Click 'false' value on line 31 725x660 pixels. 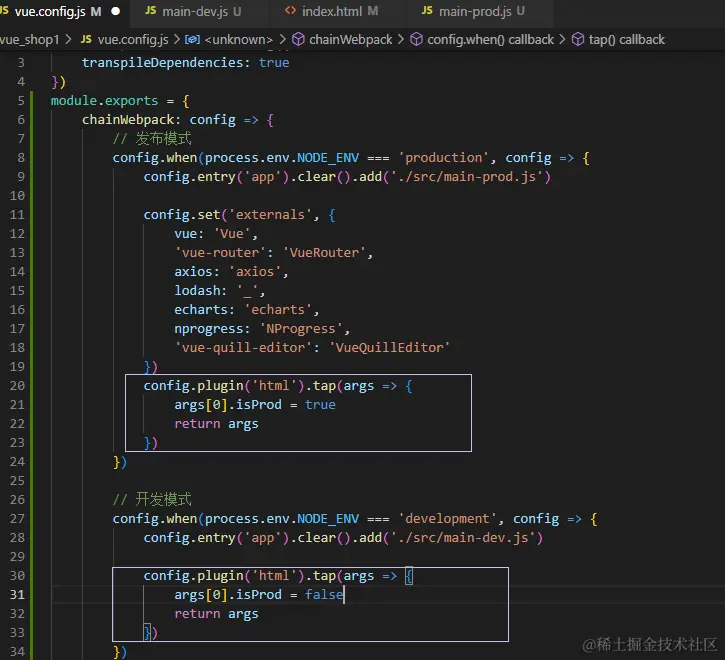[x=324, y=594]
